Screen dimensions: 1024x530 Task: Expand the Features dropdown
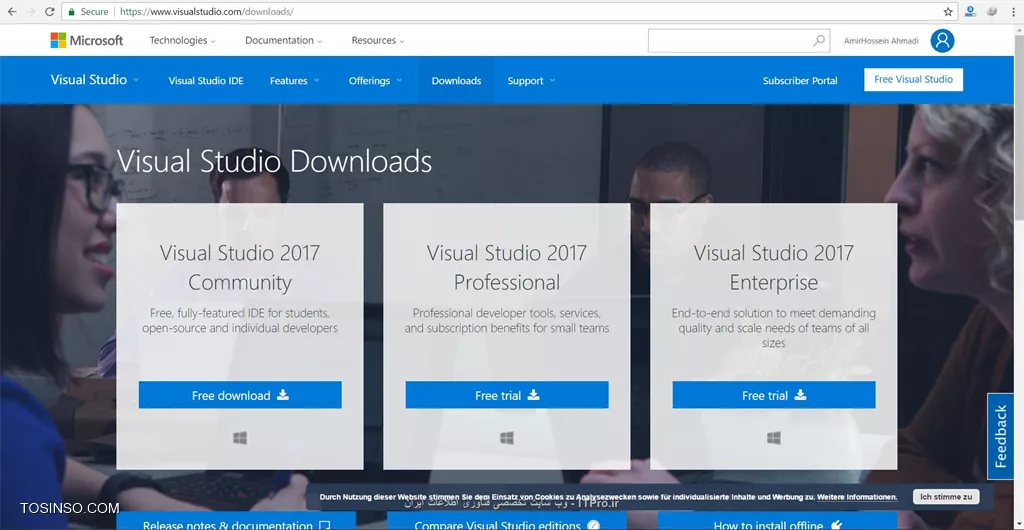click(x=295, y=81)
